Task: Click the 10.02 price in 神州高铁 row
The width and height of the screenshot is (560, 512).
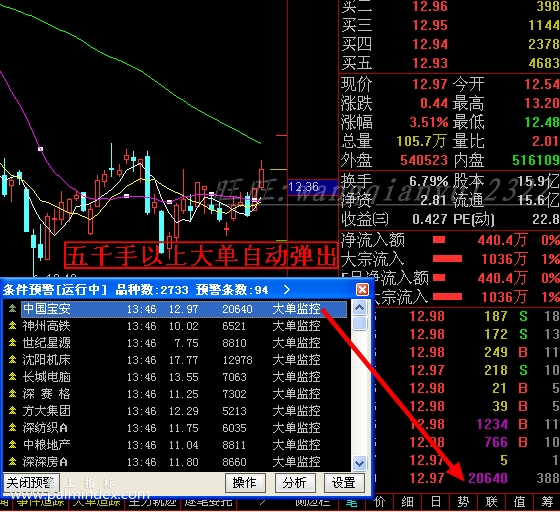Action: tap(183, 326)
